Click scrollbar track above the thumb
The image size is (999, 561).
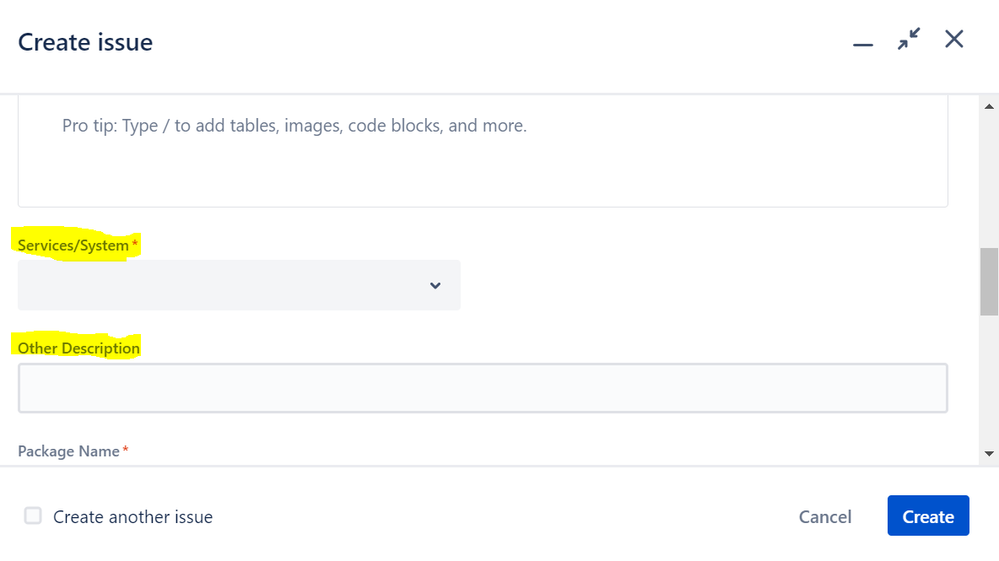[989, 180]
